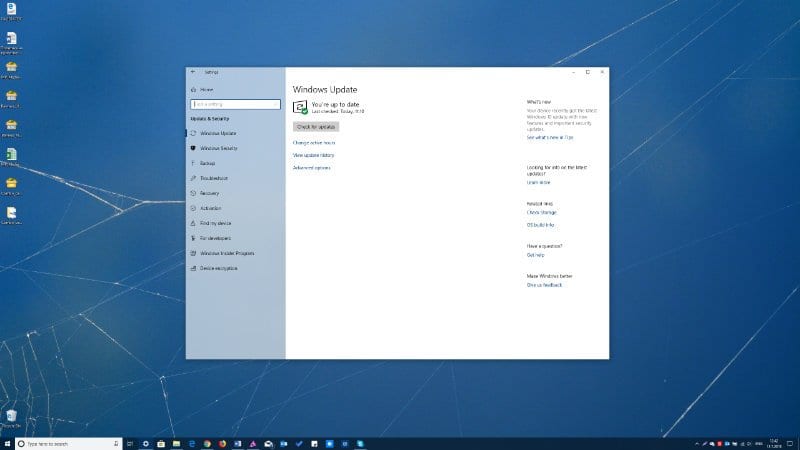Open Backup settings page
The image size is (800, 450).
(x=207, y=163)
